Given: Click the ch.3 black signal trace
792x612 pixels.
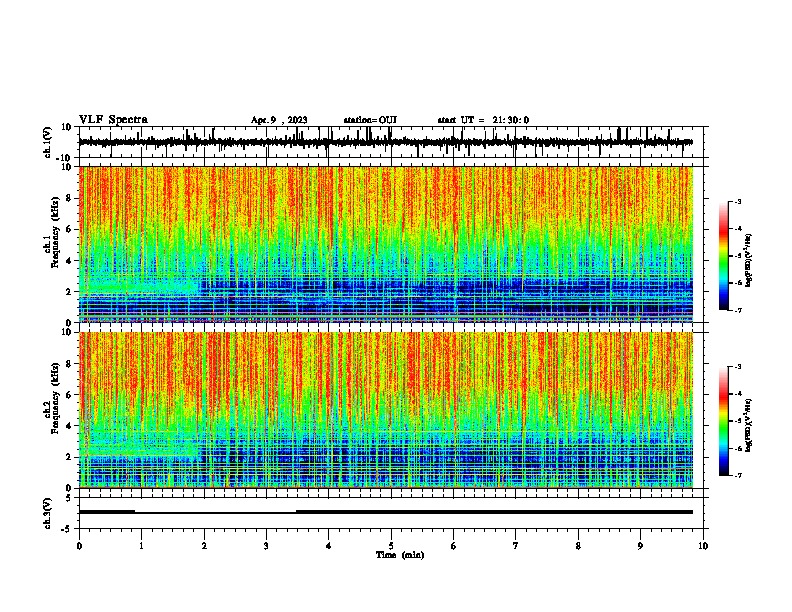Looking at the screenshot, I should click(x=385, y=512).
